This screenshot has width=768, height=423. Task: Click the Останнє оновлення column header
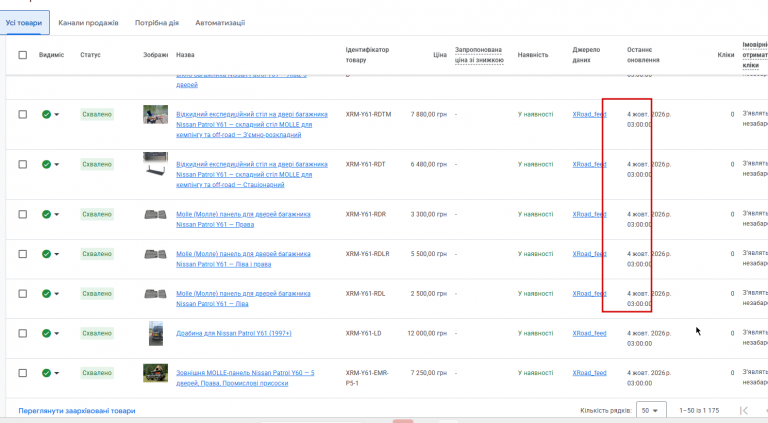click(643, 55)
